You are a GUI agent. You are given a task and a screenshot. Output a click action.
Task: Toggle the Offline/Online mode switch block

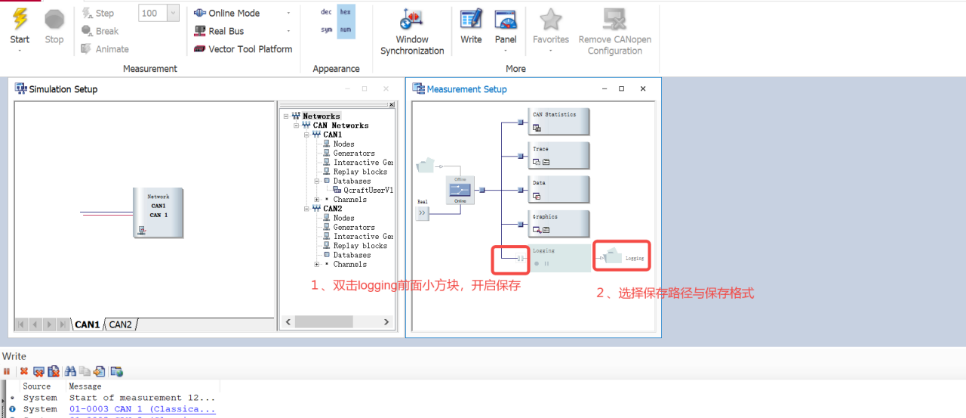pos(460,191)
